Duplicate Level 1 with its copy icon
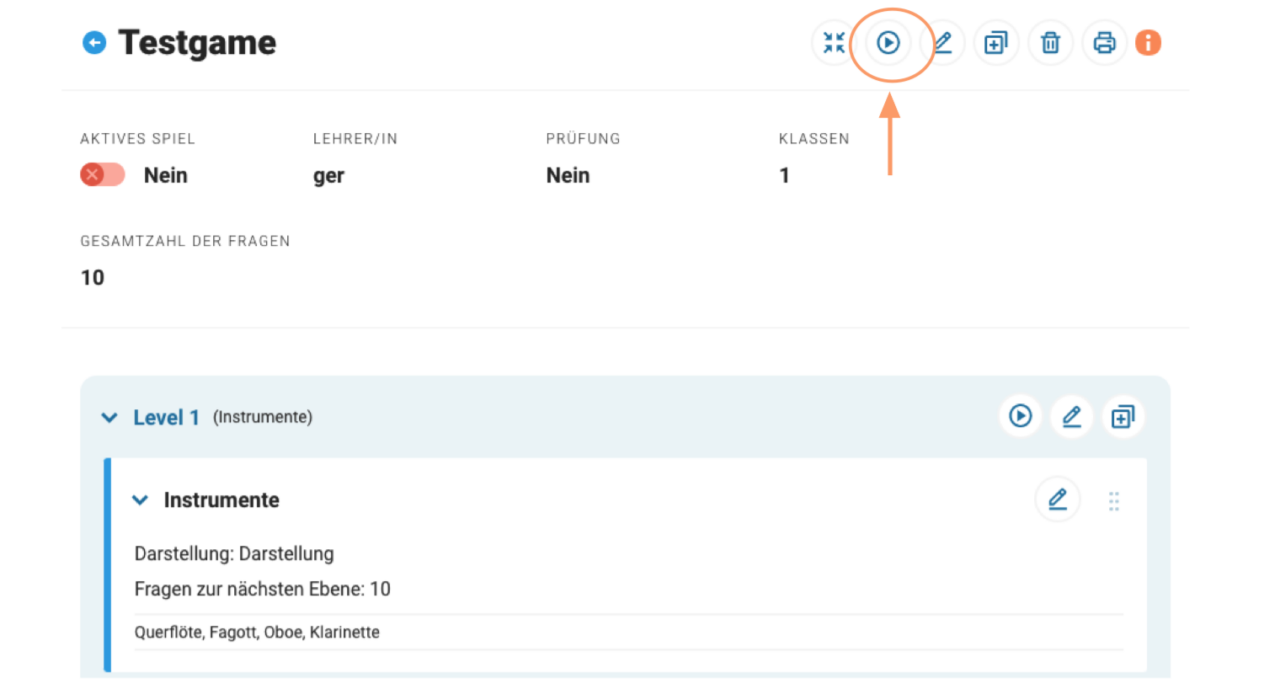This screenshot has width=1280, height=689. (1123, 416)
